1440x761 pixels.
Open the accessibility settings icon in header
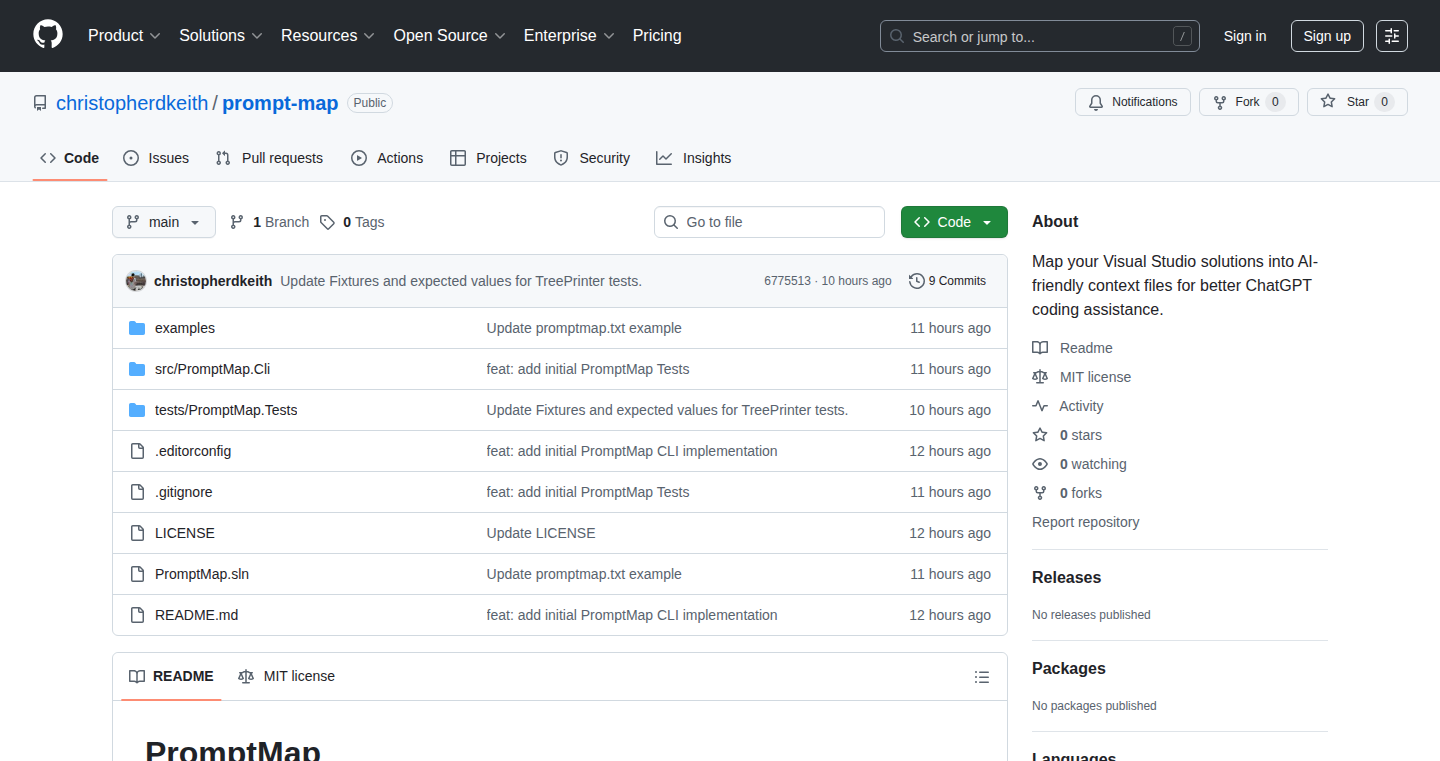(1391, 36)
